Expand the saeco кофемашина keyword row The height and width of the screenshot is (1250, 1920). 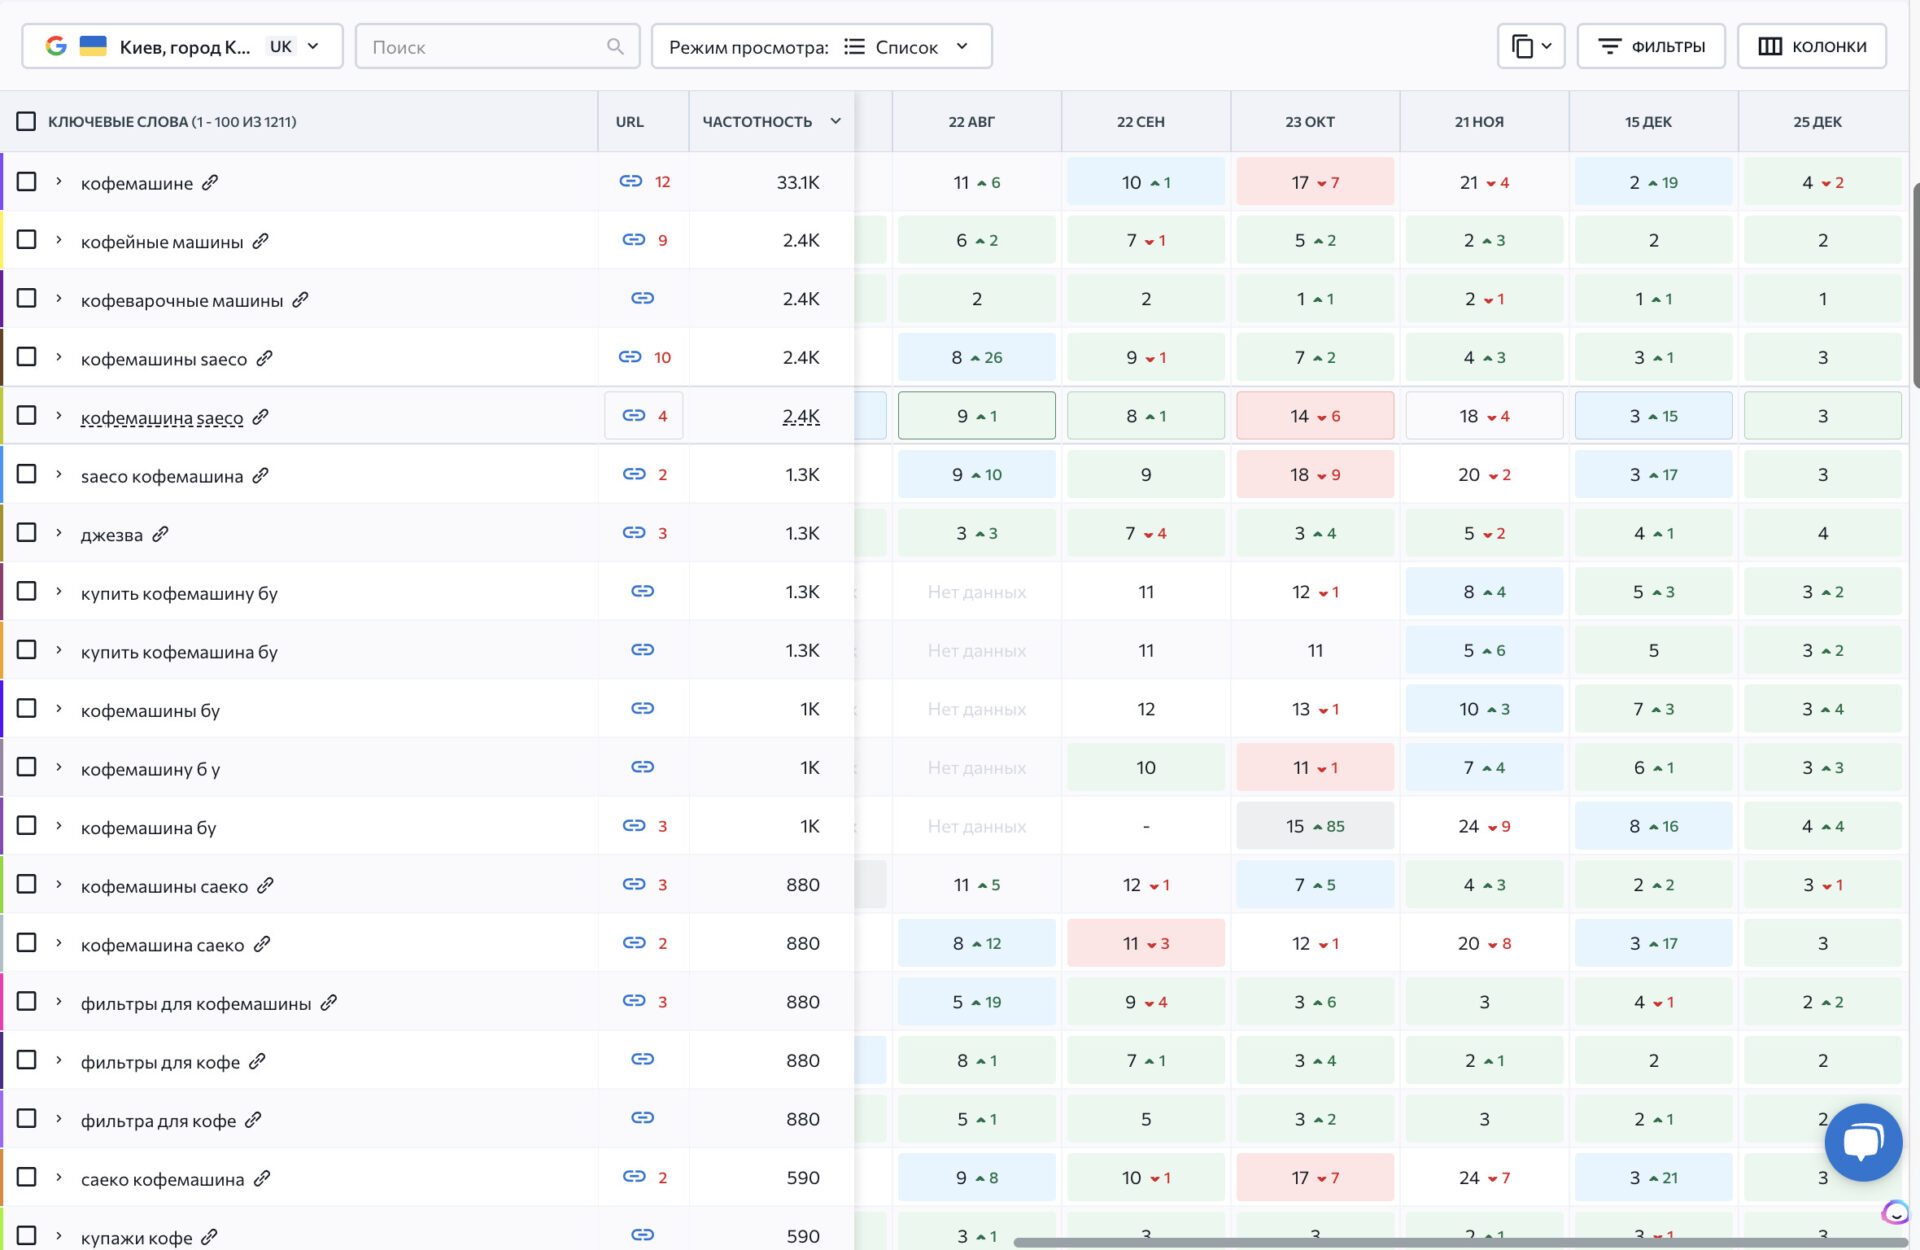(x=59, y=474)
